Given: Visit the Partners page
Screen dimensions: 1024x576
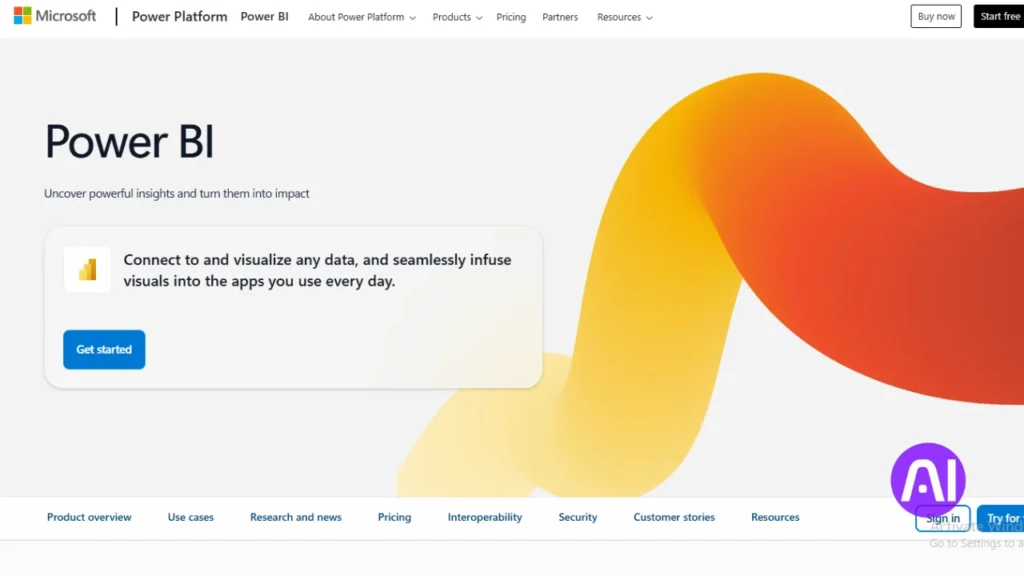Looking at the screenshot, I should click(x=560, y=17).
